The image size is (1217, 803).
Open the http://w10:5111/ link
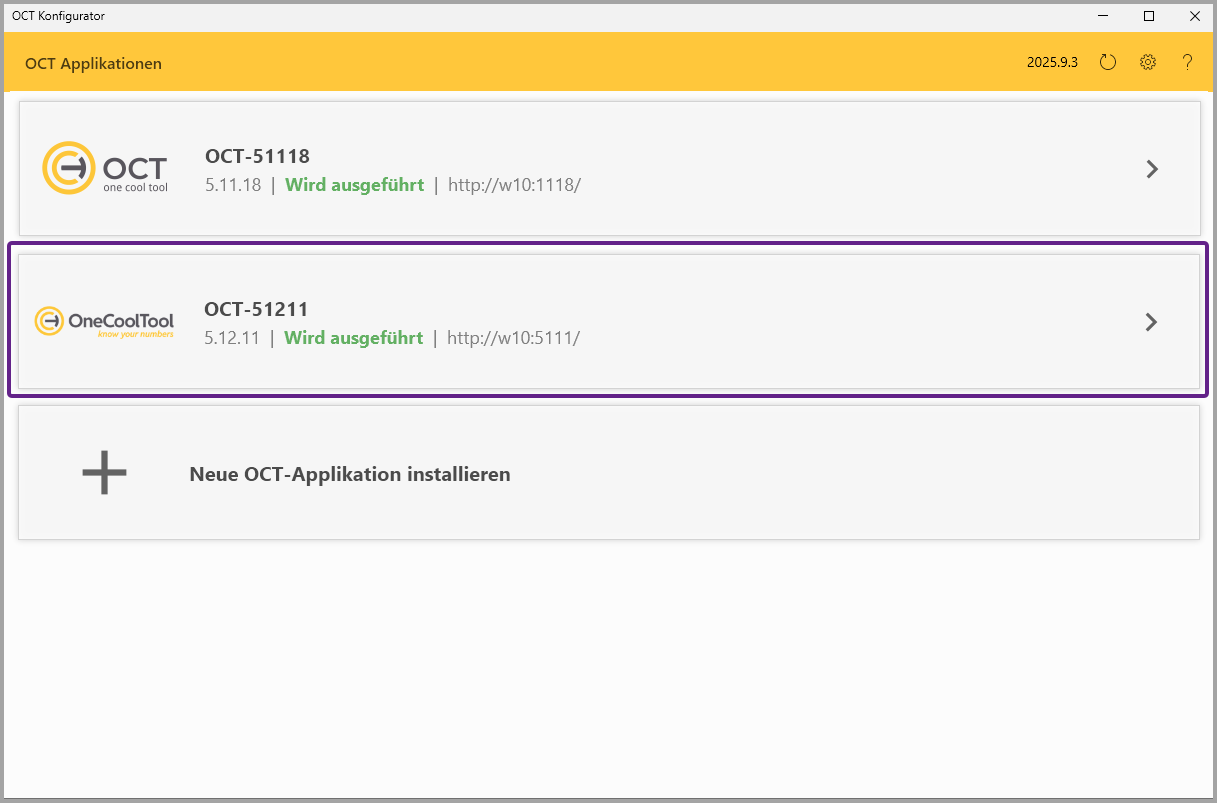coord(513,338)
